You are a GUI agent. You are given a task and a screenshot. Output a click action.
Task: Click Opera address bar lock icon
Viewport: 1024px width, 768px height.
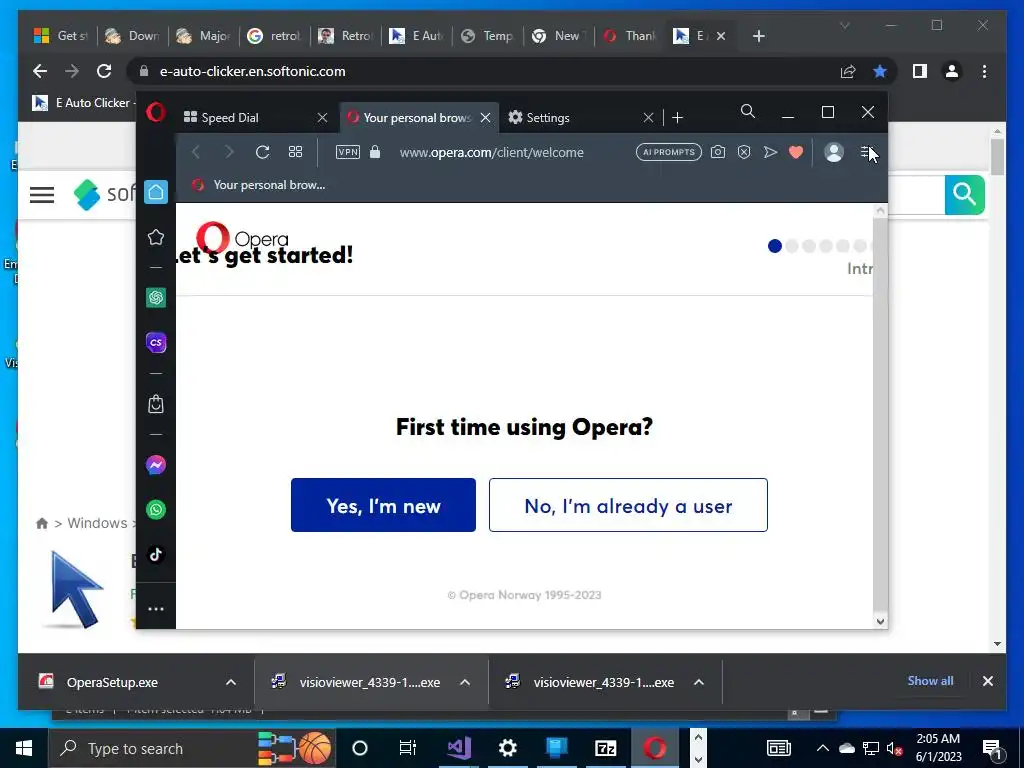click(375, 152)
